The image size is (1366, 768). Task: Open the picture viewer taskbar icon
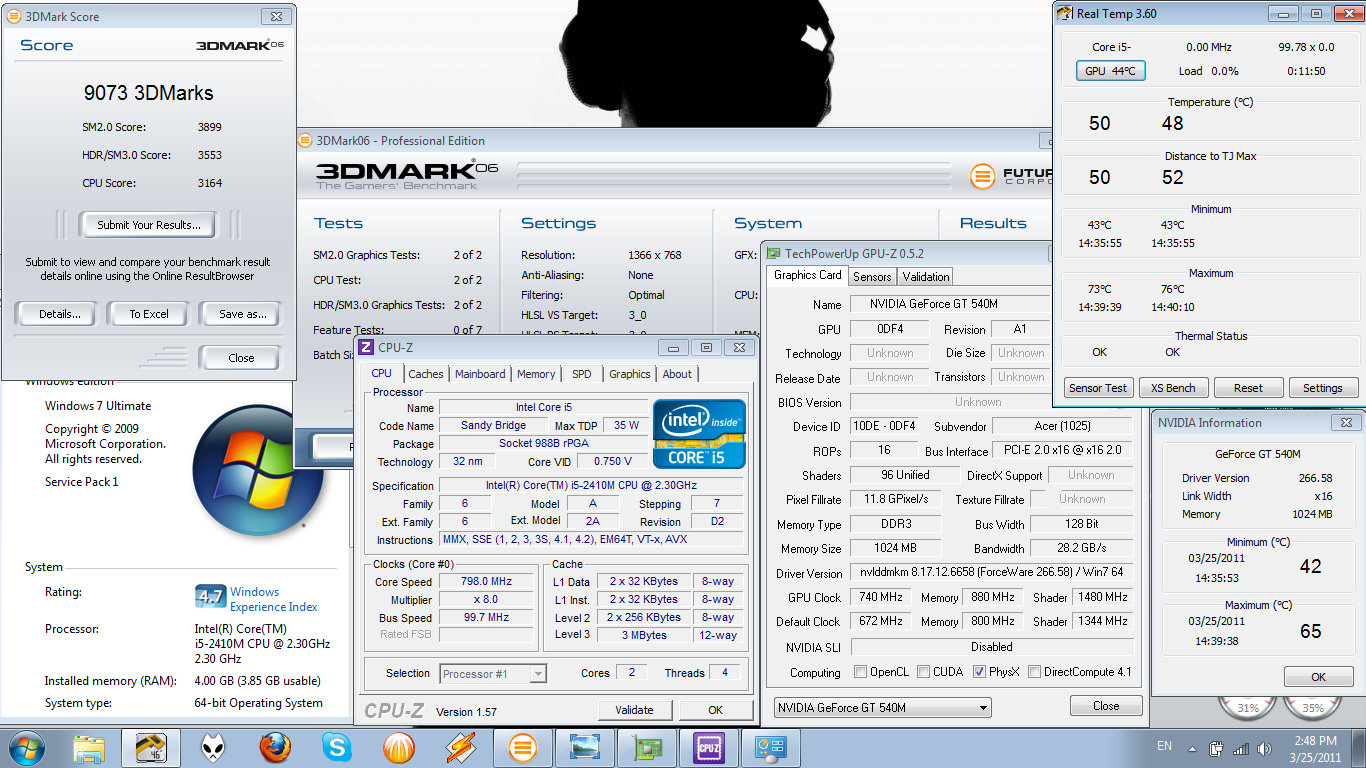(585, 747)
